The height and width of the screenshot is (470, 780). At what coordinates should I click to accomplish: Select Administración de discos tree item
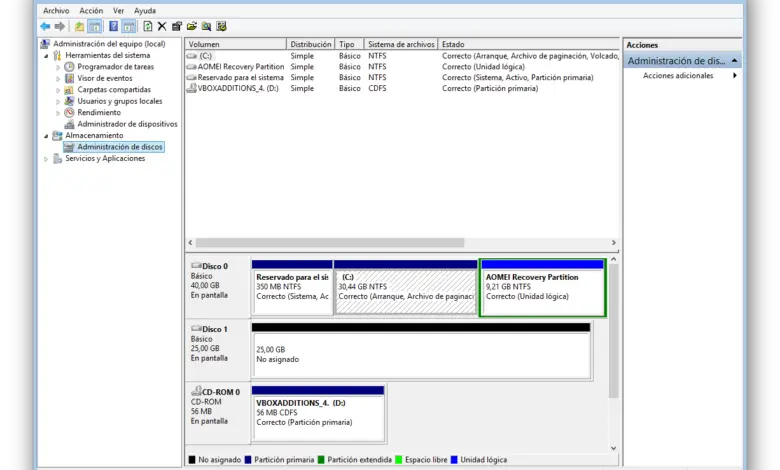pyautogui.click(x=119, y=147)
